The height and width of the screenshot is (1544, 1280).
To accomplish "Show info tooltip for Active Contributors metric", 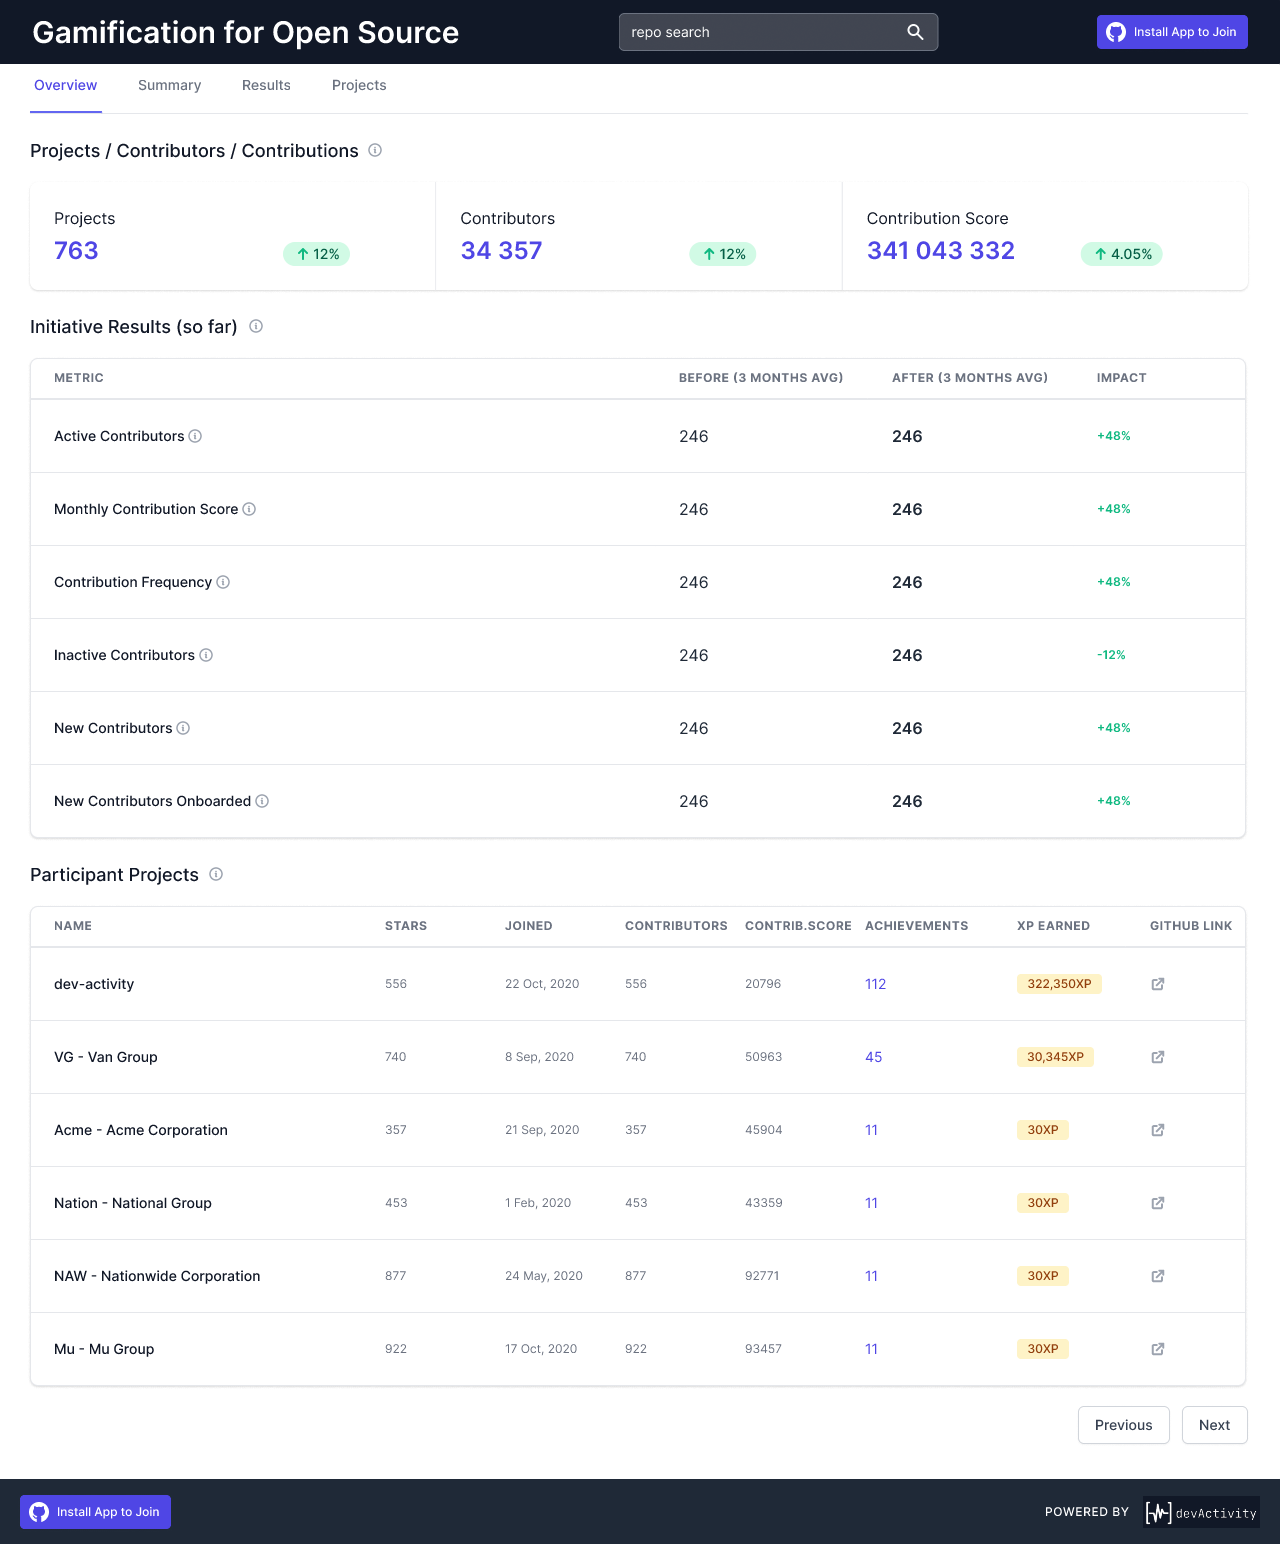I will click(196, 436).
